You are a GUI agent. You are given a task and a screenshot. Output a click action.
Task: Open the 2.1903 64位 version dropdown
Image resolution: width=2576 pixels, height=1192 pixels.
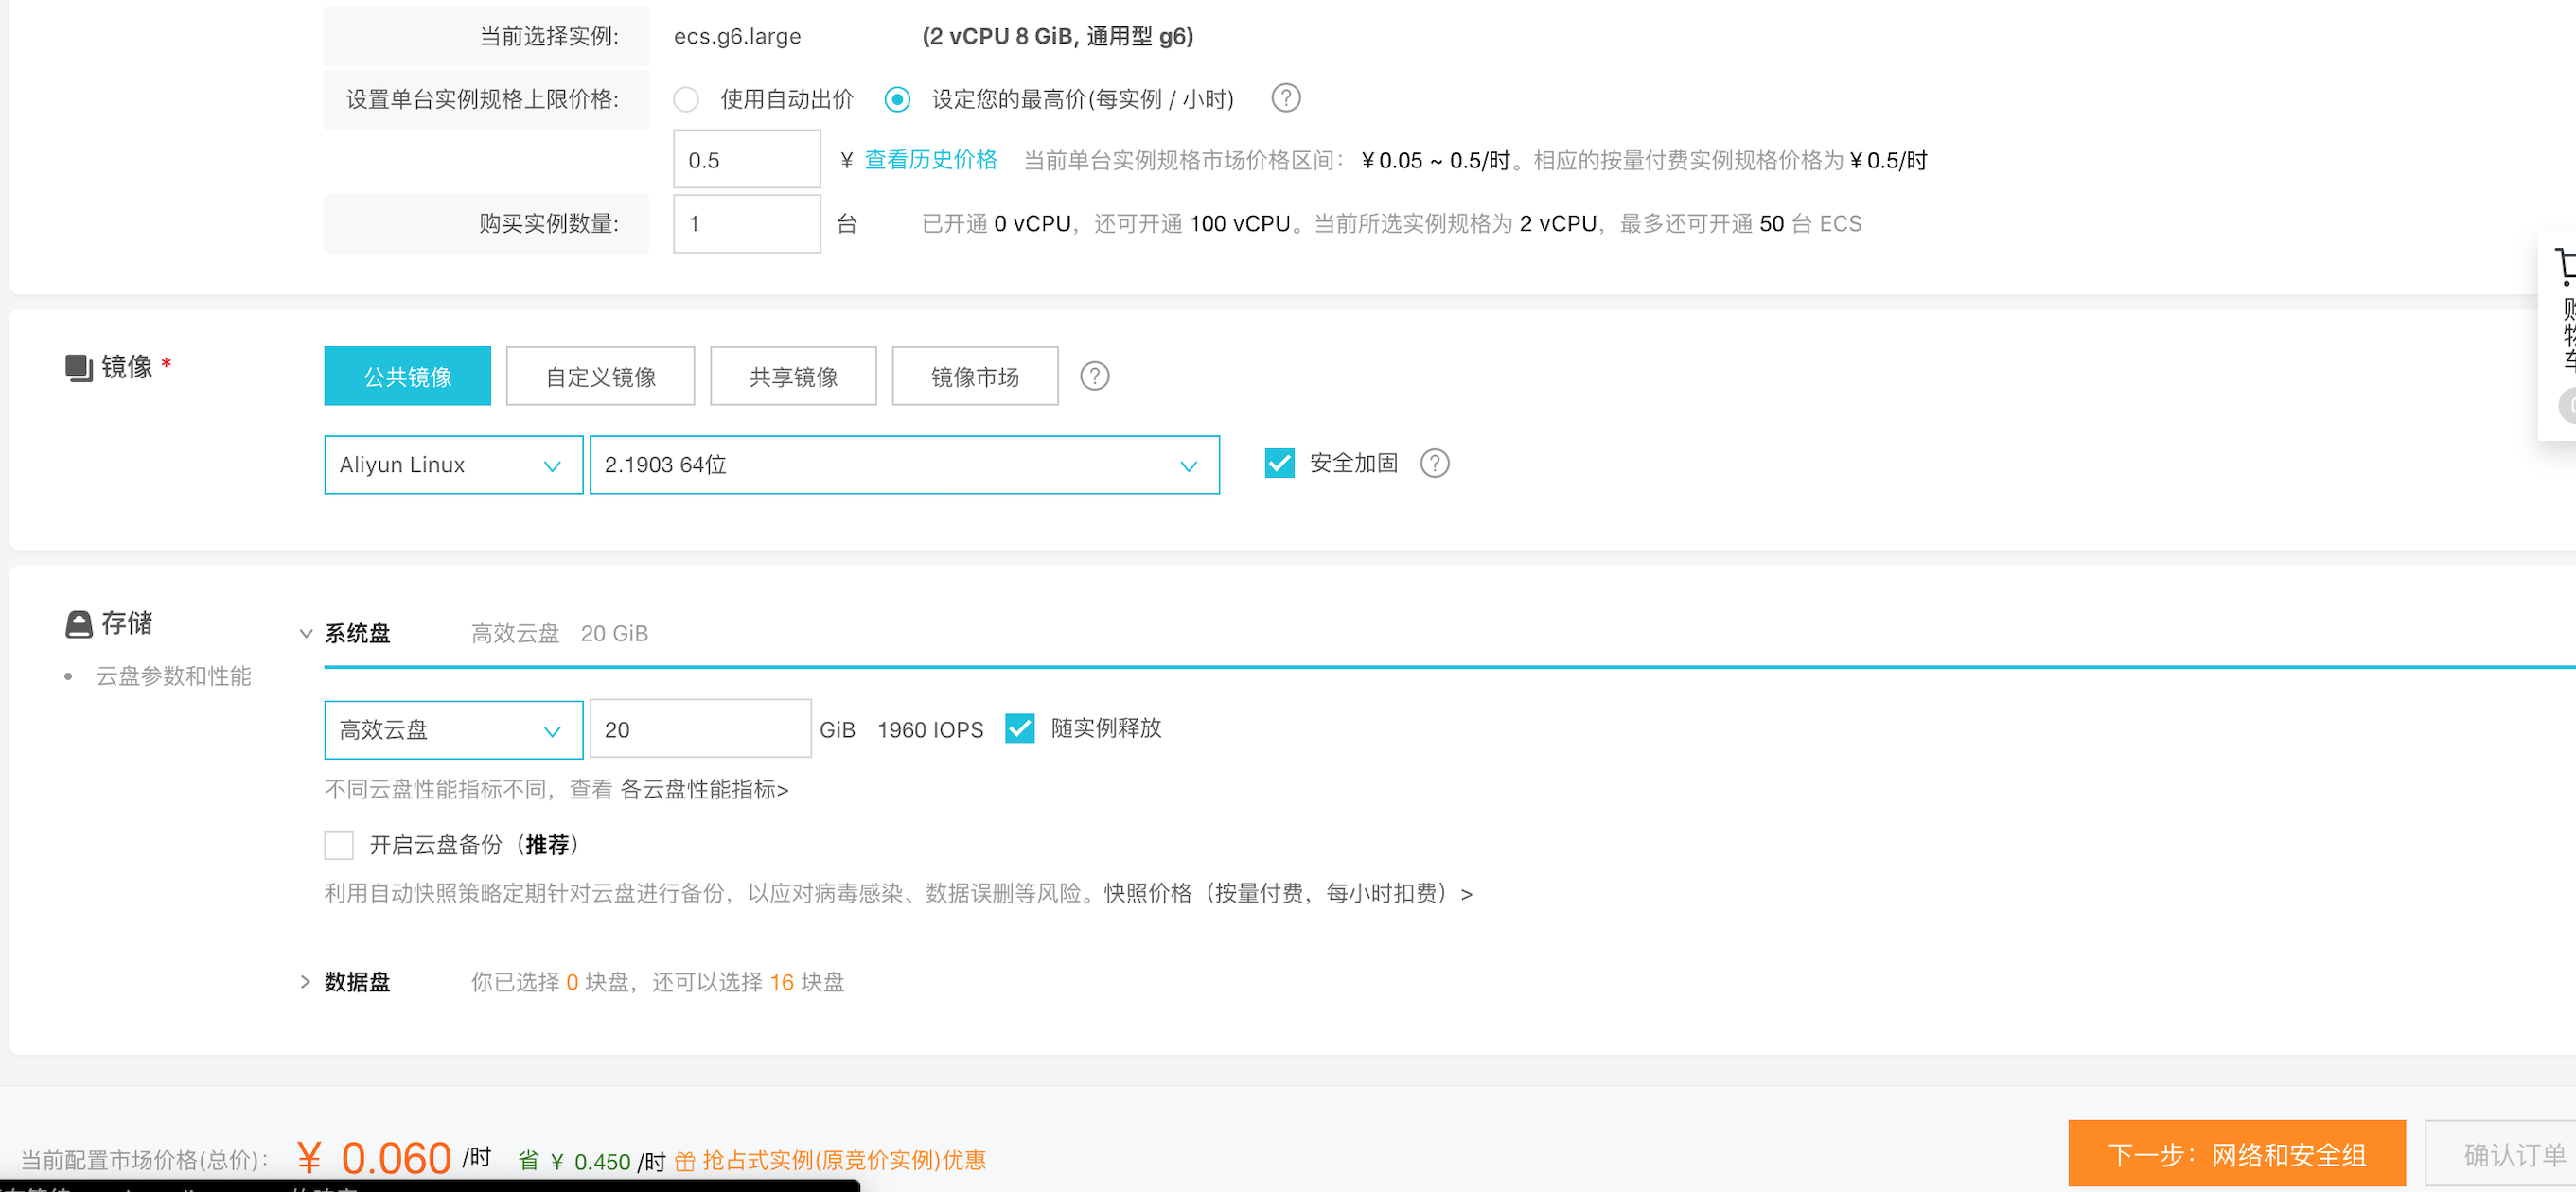(x=903, y=465)
